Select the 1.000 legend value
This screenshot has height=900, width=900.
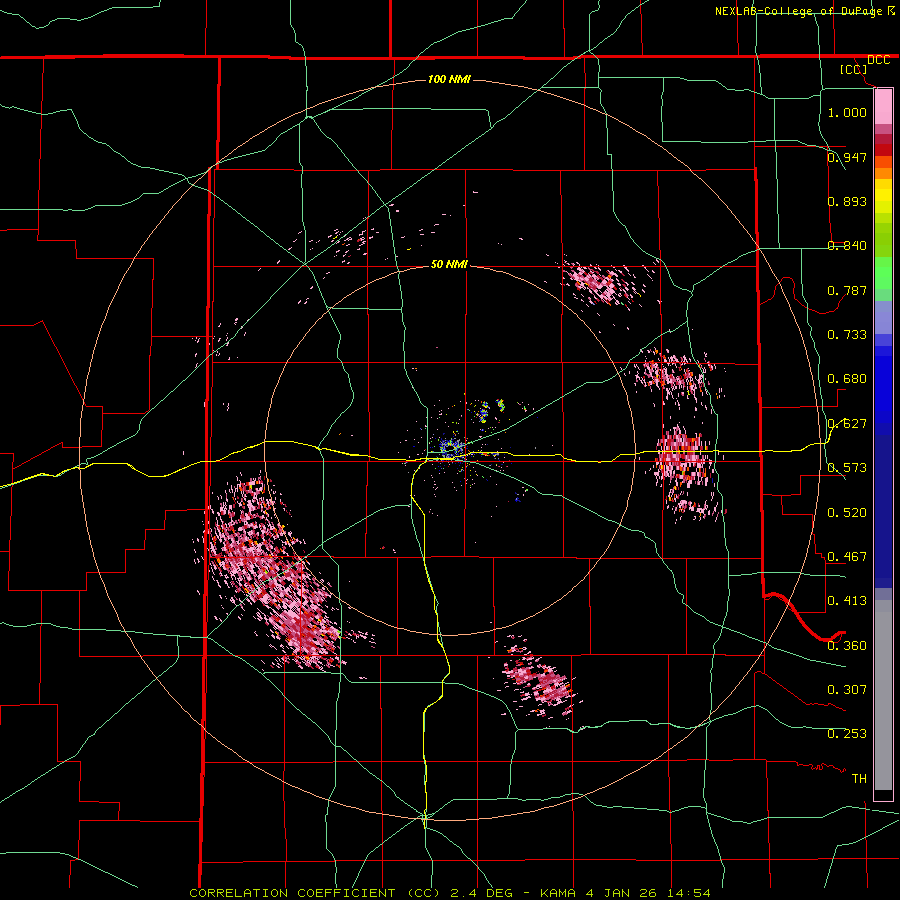coord(847,112)
